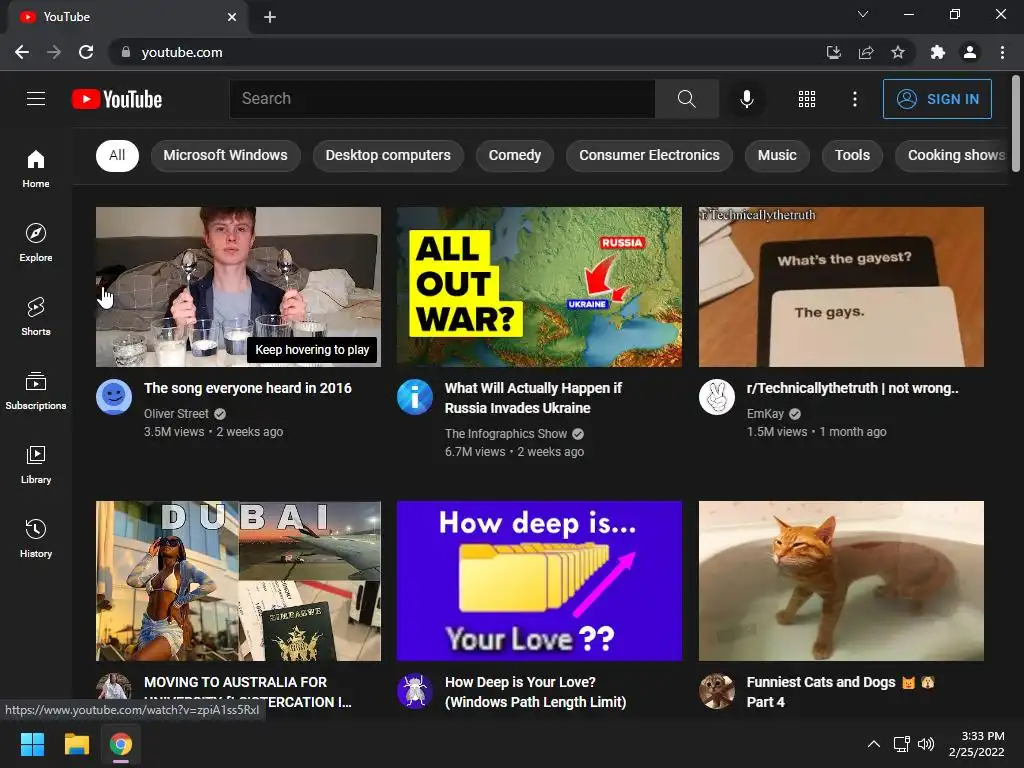Image resolution: width=1024 pixels, height=768 pixels.
Task: Select the Microsoft Windows filter chip
Action: 225,155
